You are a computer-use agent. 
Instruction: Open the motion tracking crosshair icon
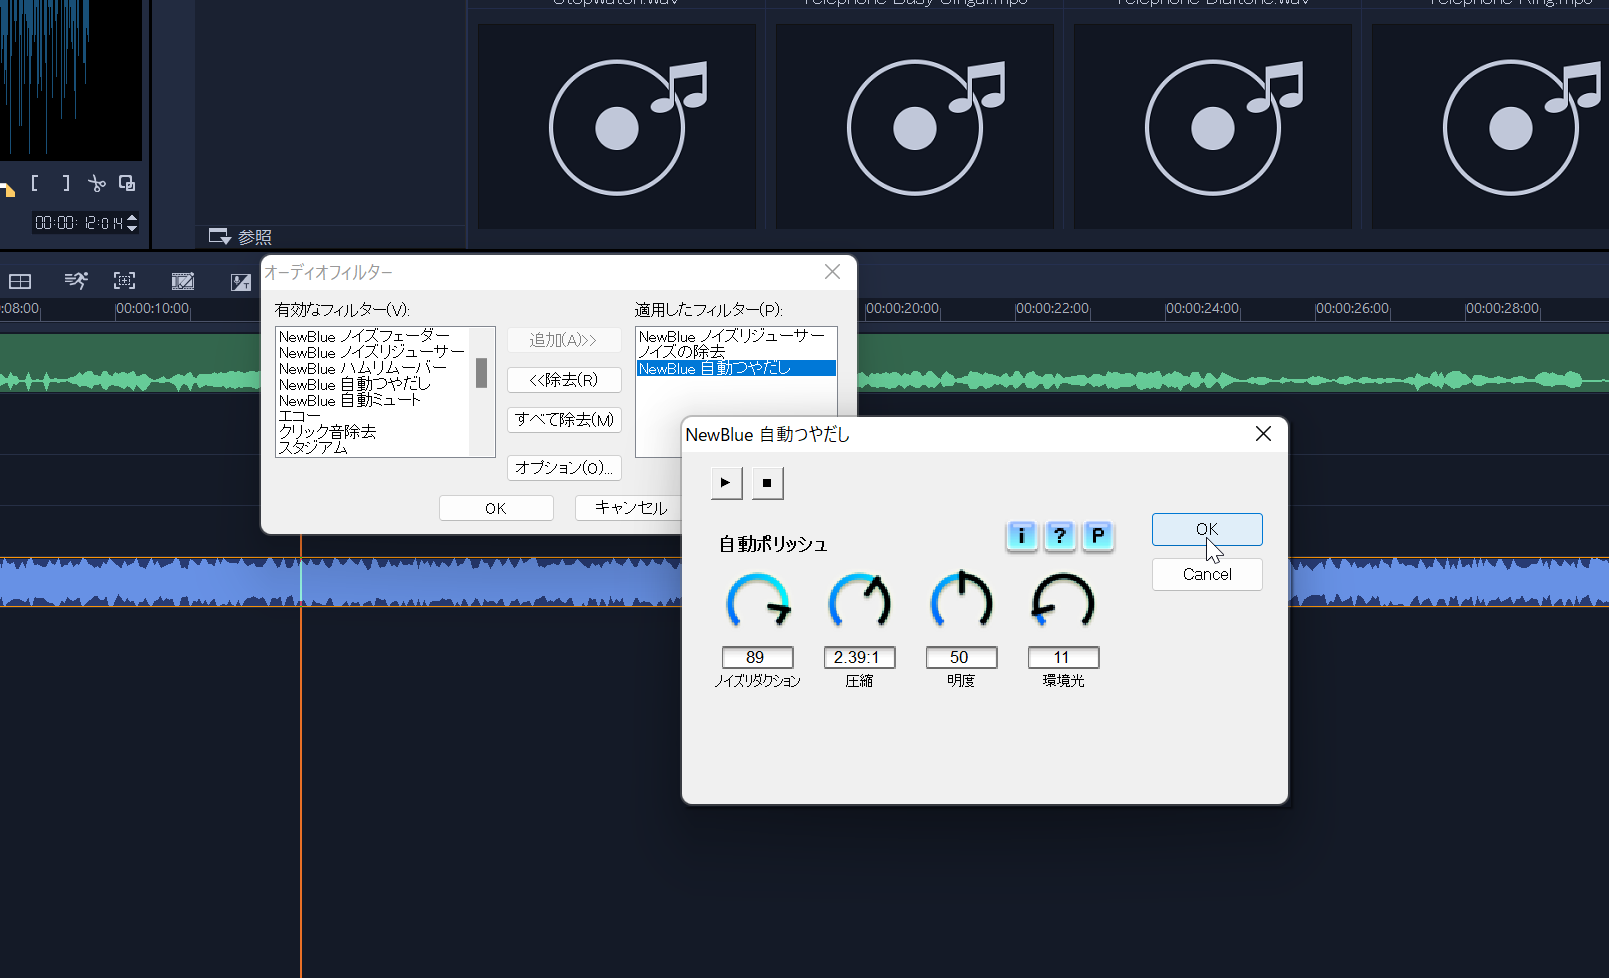coord(125,281)
